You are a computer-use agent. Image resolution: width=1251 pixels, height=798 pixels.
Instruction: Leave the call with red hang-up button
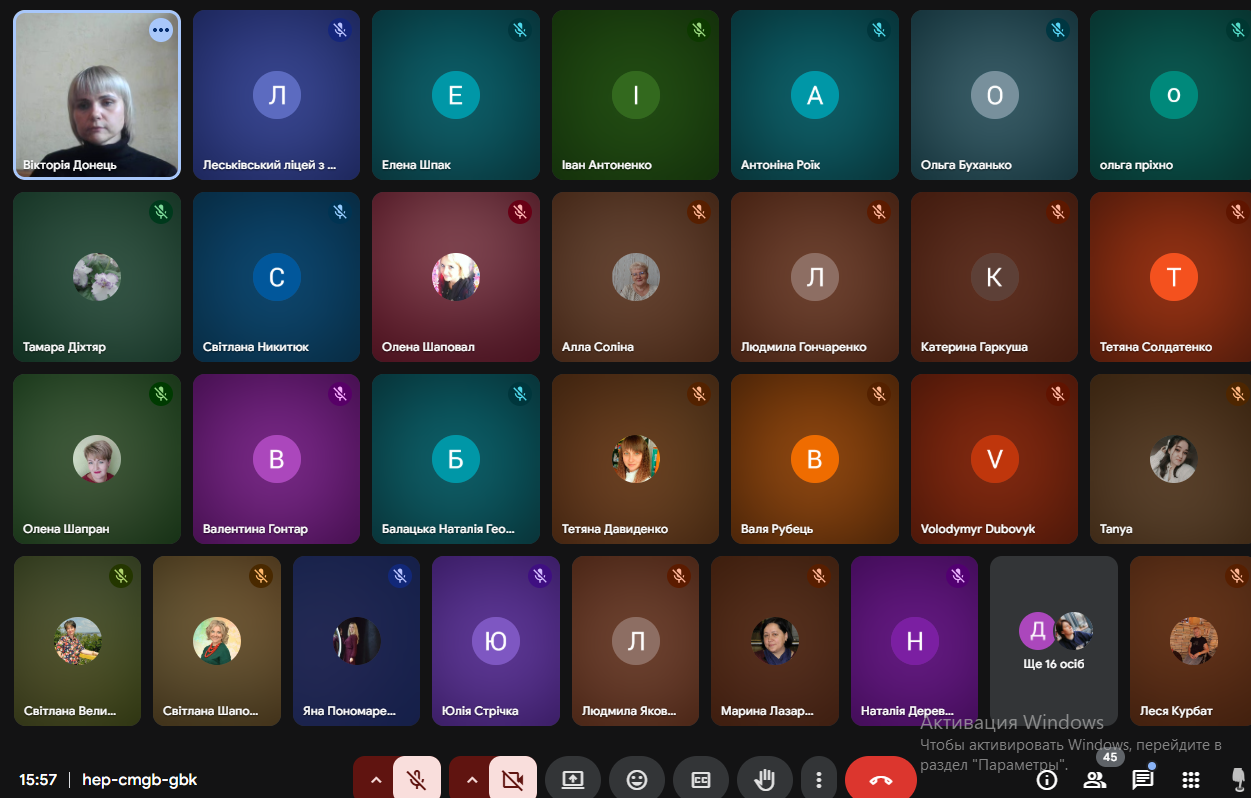coord(881,780)
